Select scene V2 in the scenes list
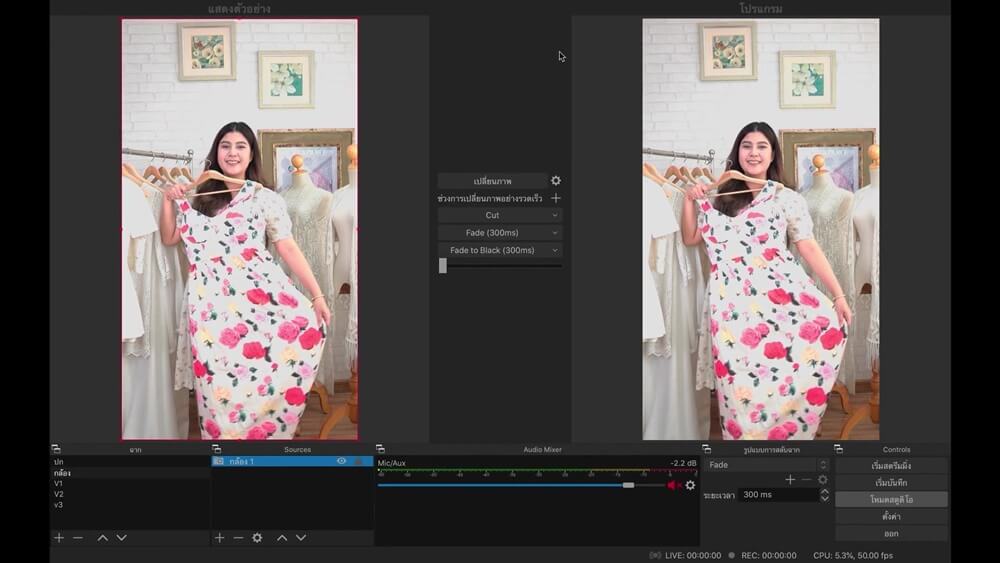Image resolution: width=1000 pixels, height=563 pixels. (x=59, y=494)
